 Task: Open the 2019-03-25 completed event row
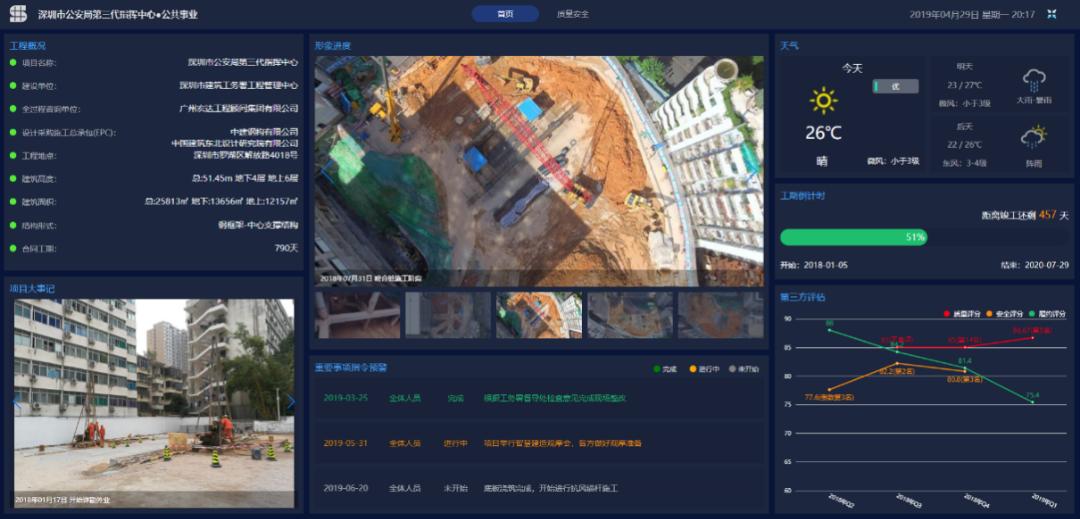coord(538,398)
